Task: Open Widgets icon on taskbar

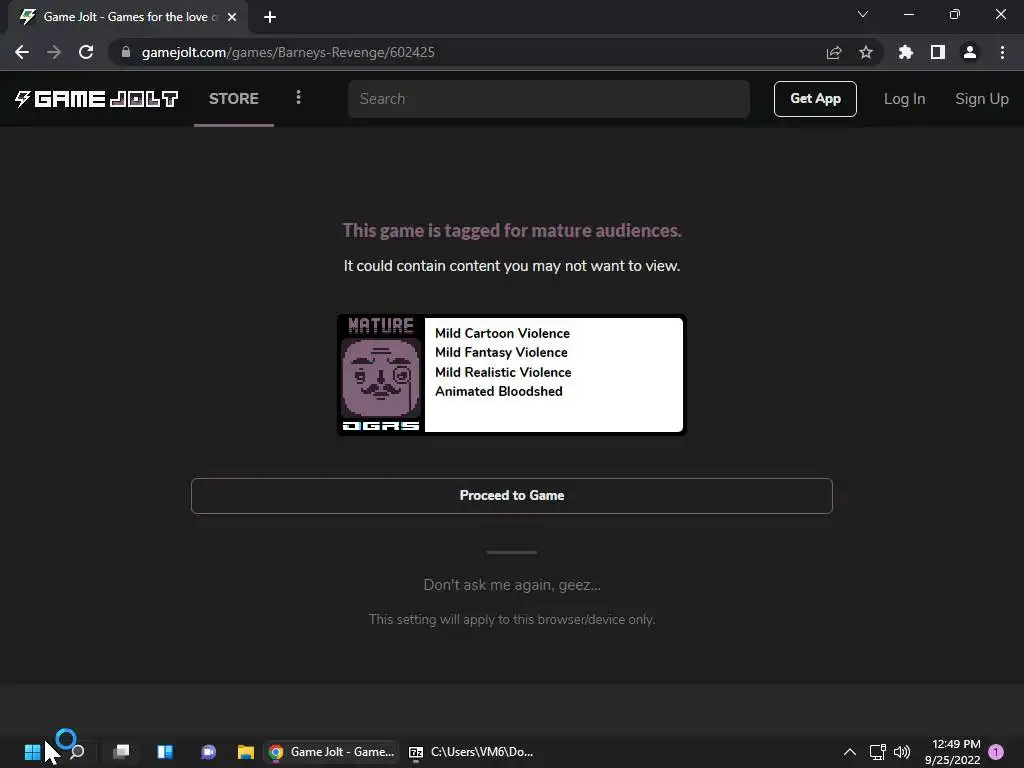Action: (165, 752)
